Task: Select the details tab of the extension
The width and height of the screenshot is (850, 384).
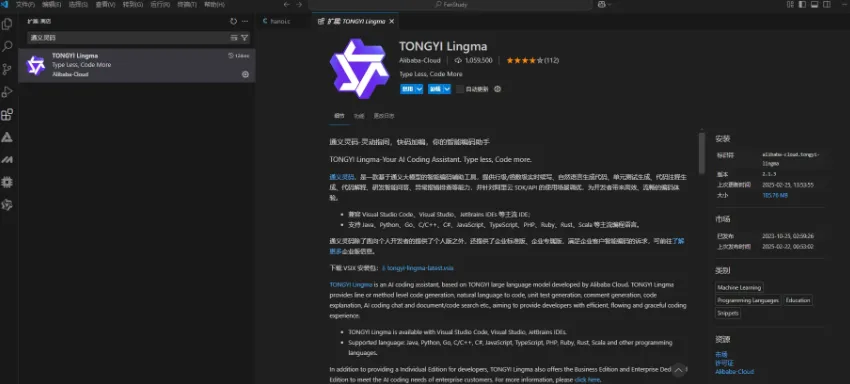Action: (x=339, y=116)
